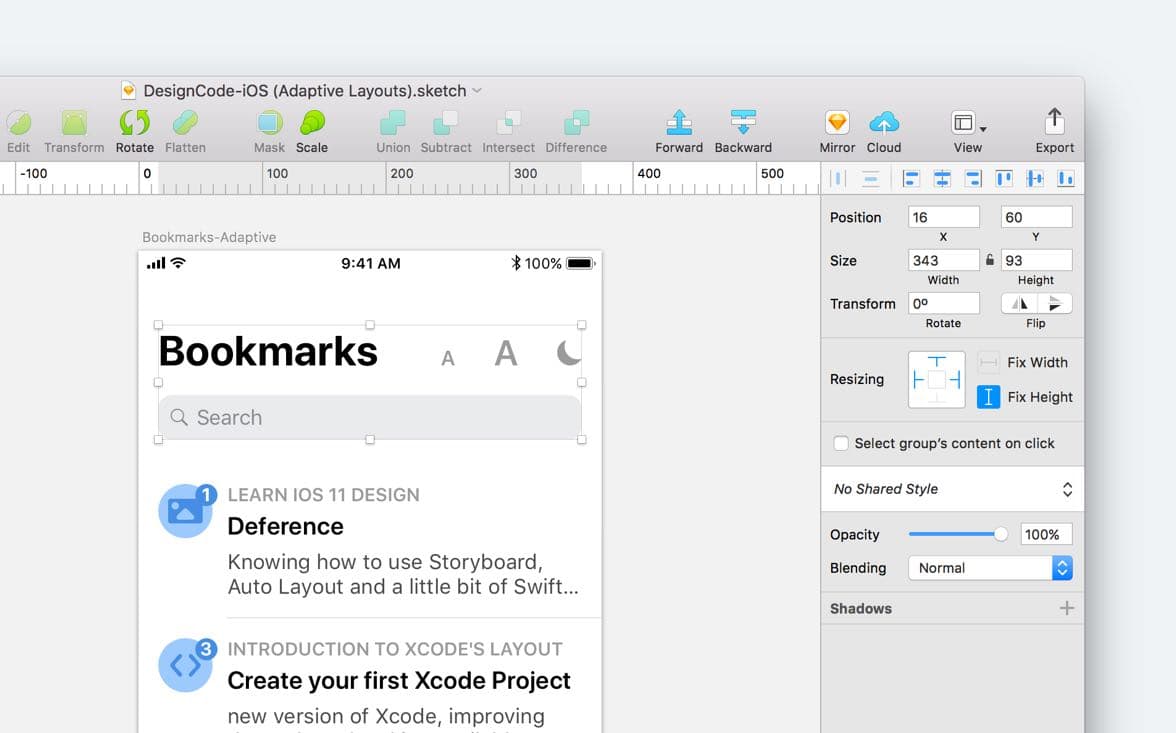Click the Width size field
Viewport: 1176px width, 733px height.
click(944, 260)
